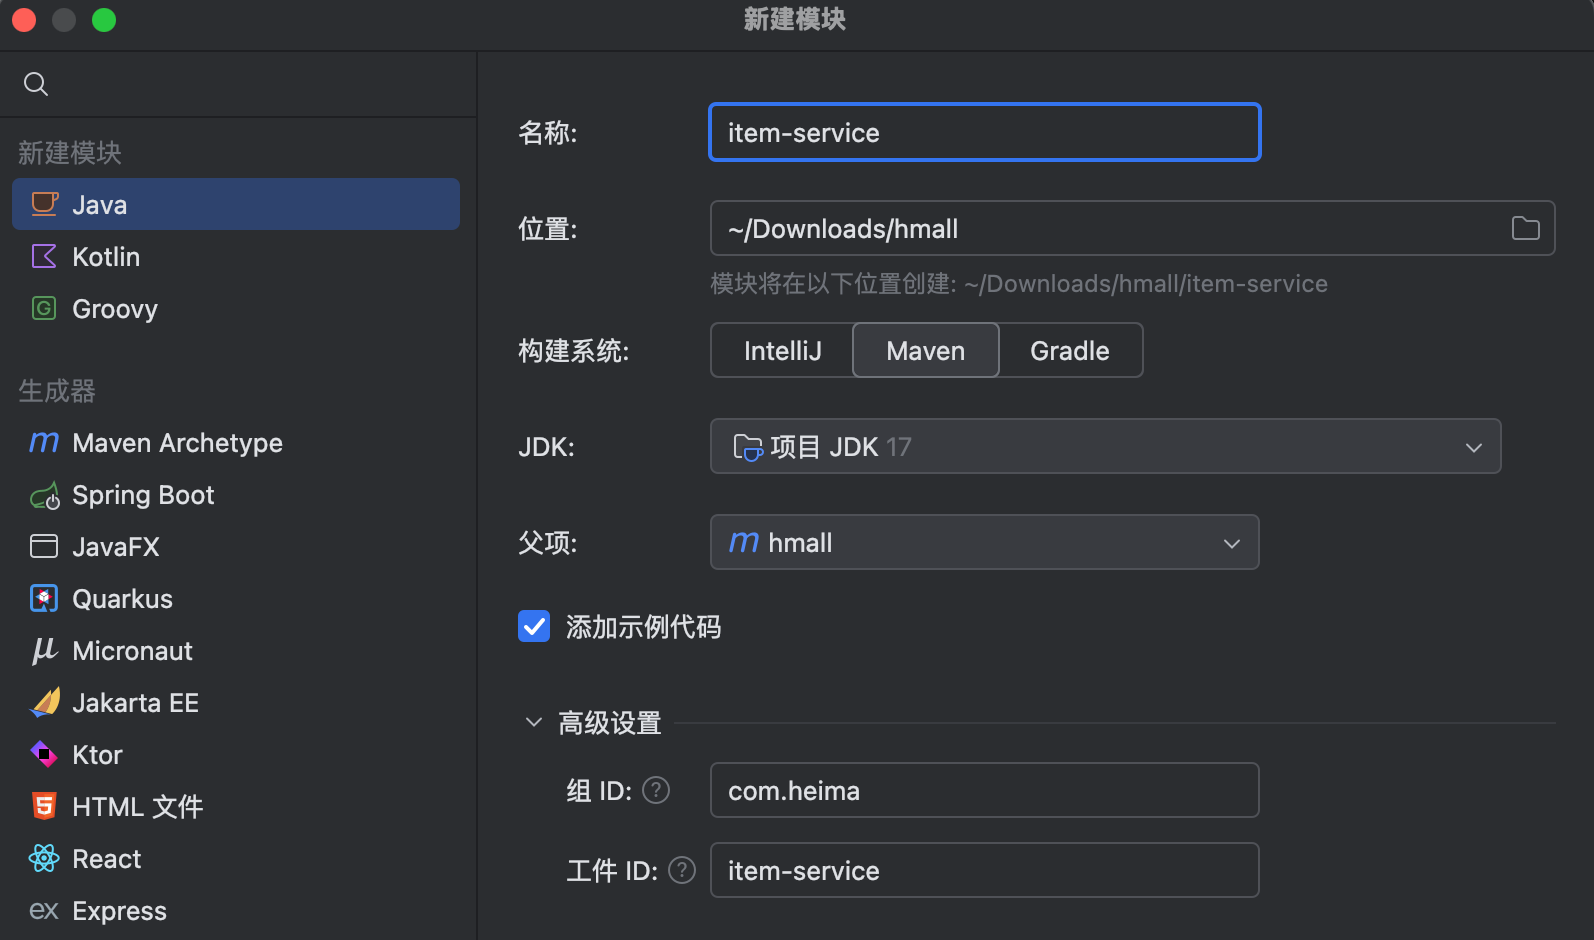The image size is (1594, 940).
Task: Choose IntelliJ build system
Action: point(782,350)
